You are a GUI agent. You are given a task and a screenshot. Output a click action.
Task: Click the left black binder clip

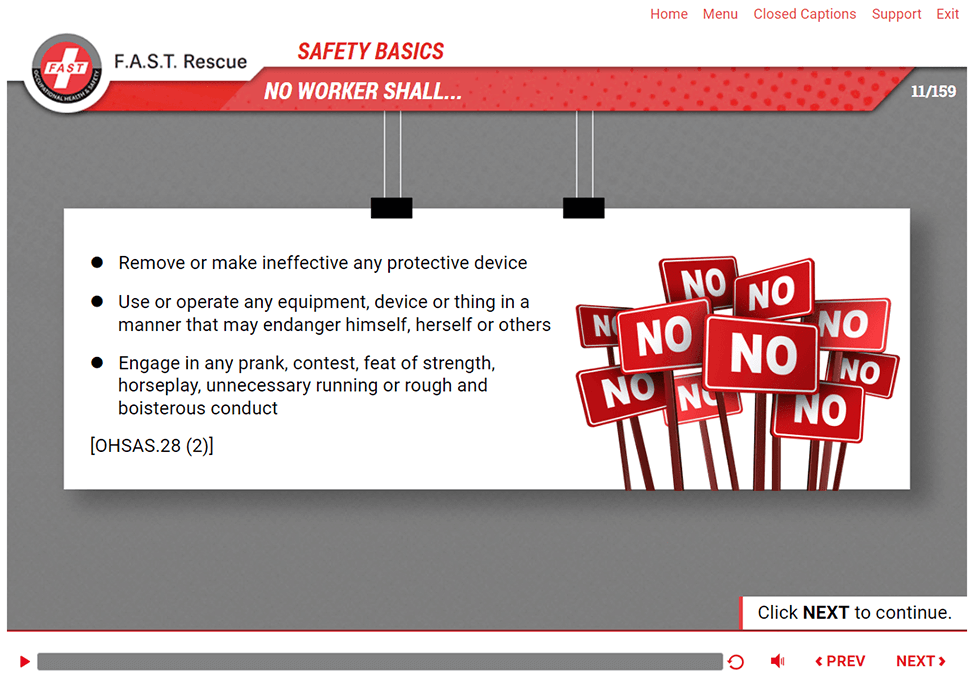click(391, 207)
